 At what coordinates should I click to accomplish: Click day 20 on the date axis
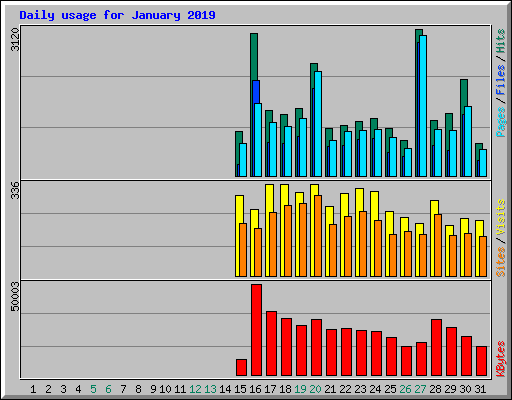(315, 389)
